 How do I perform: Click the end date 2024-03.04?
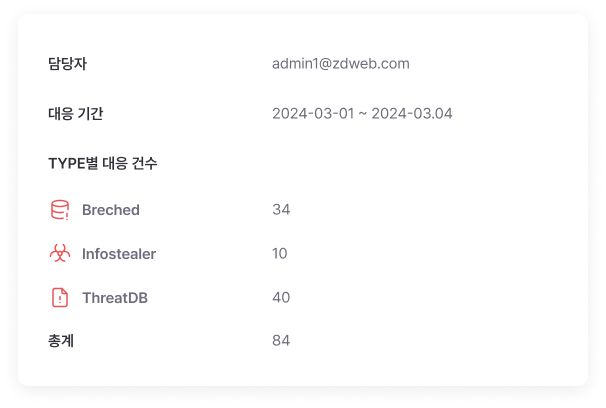point(412,113)
